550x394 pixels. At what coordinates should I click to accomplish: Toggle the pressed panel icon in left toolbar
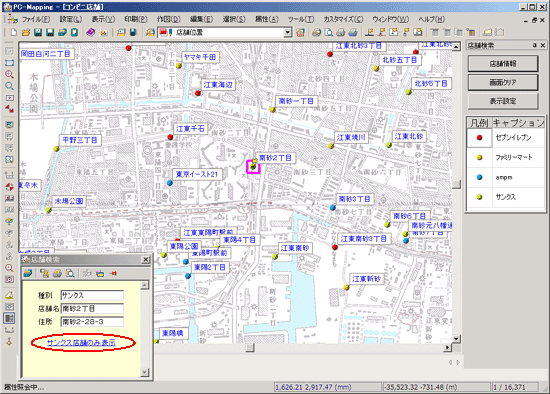[x=9, y=318]
